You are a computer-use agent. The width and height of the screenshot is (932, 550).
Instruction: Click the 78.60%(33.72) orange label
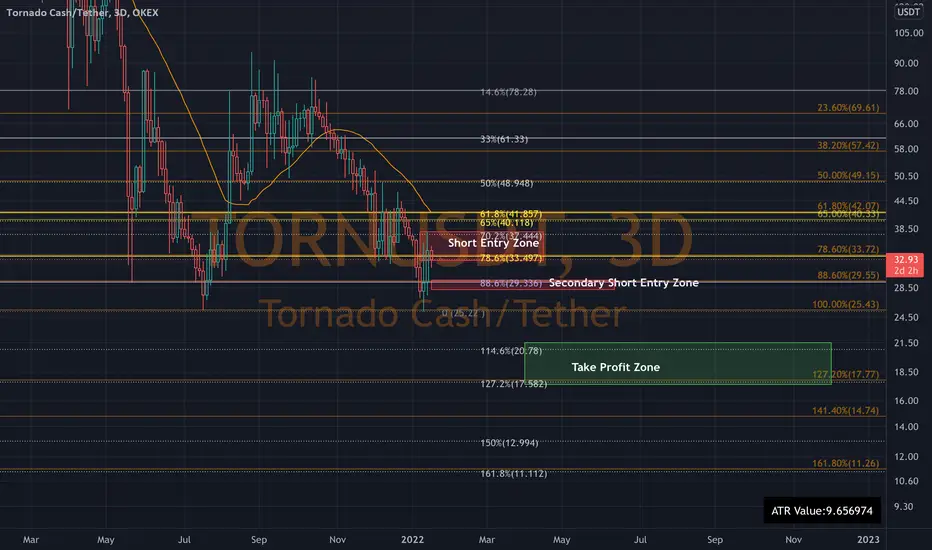(848, 249)
